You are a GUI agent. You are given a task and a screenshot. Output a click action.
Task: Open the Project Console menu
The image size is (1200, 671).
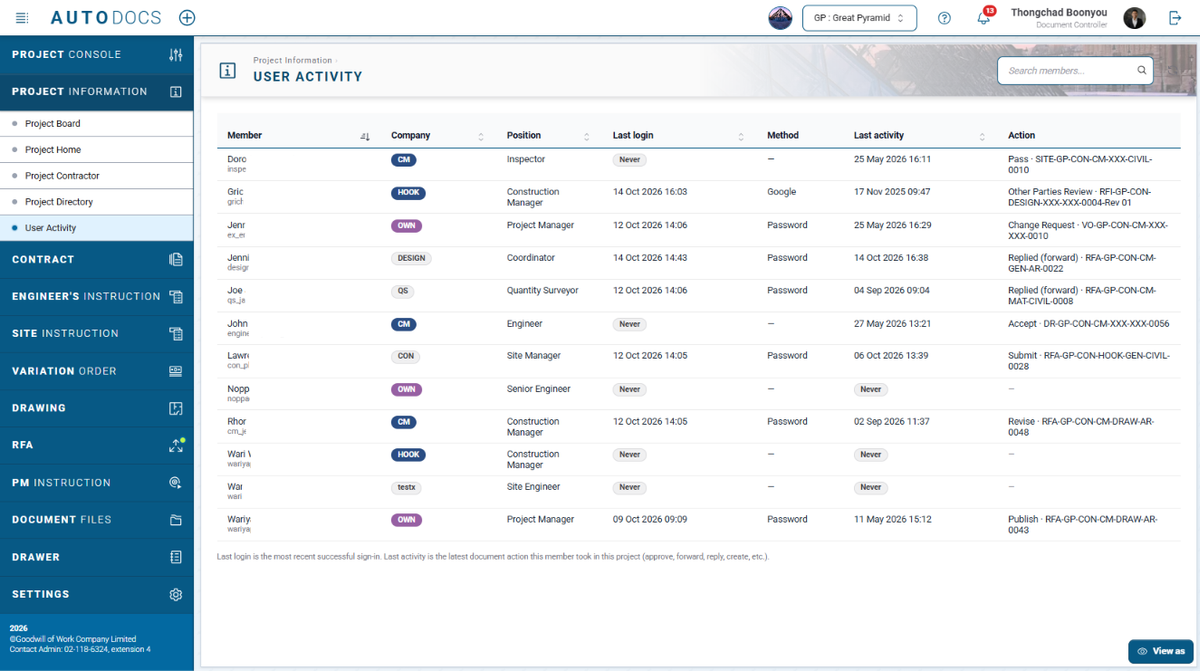click(x=97, y=55)
